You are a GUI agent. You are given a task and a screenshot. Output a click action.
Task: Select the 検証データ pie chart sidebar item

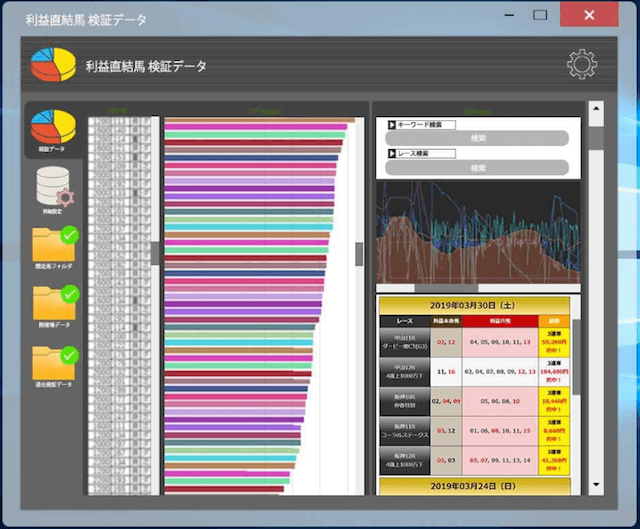pyautogui.click(x=53, y=130)
